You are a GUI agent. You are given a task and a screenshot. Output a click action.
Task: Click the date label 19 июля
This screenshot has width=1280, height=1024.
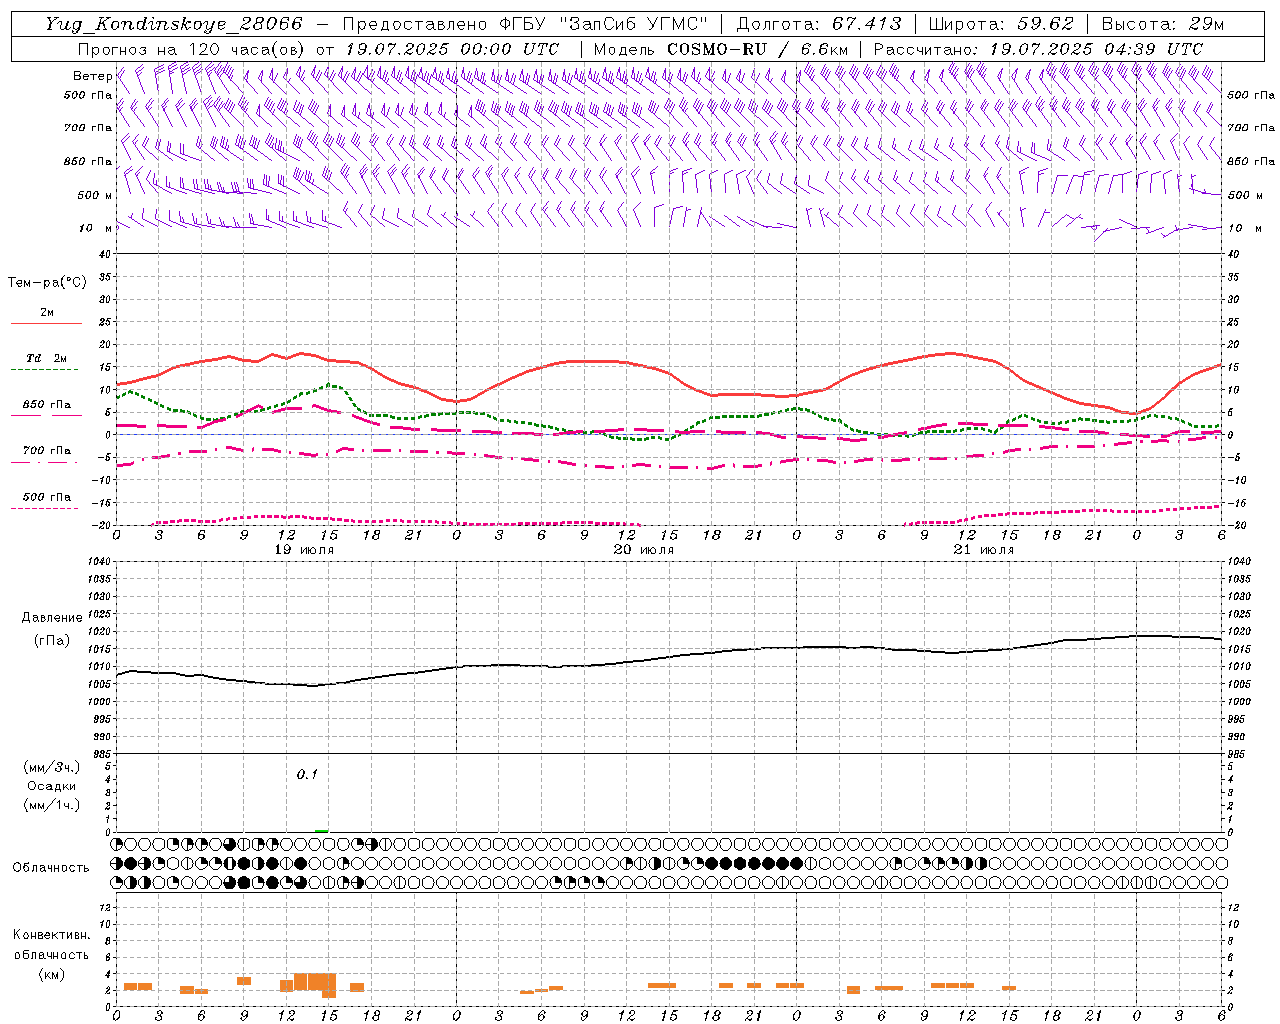click(304, 550)
